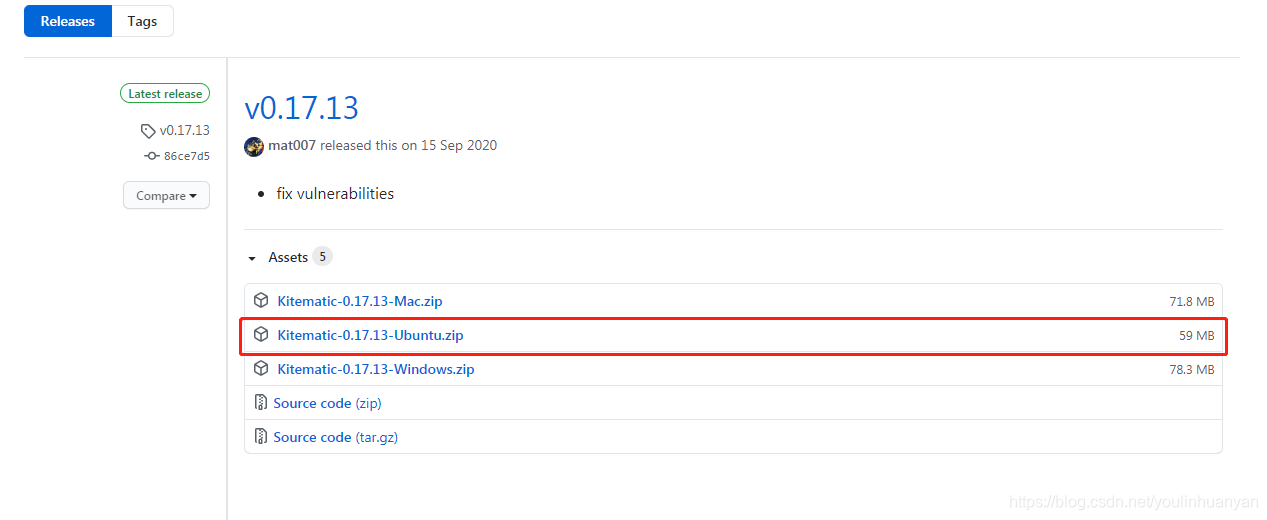Viewport: 1267px width, 520px height.
Task: Click the tag icon beside v0.17.13
Action: click(x=148, y=131)
